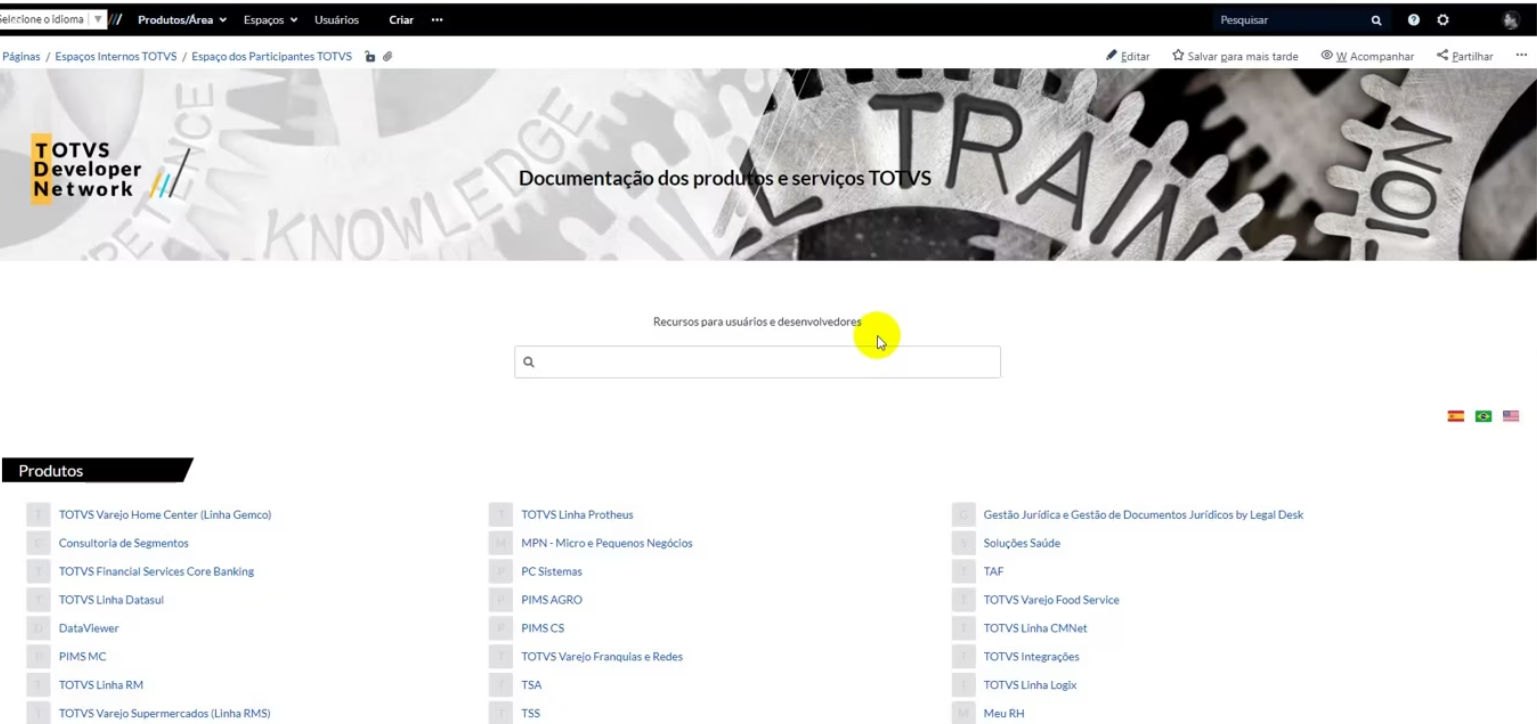Open the Meu RH link
Viewport: 1537px width, 724px height.
click(x=1004, y=713)
